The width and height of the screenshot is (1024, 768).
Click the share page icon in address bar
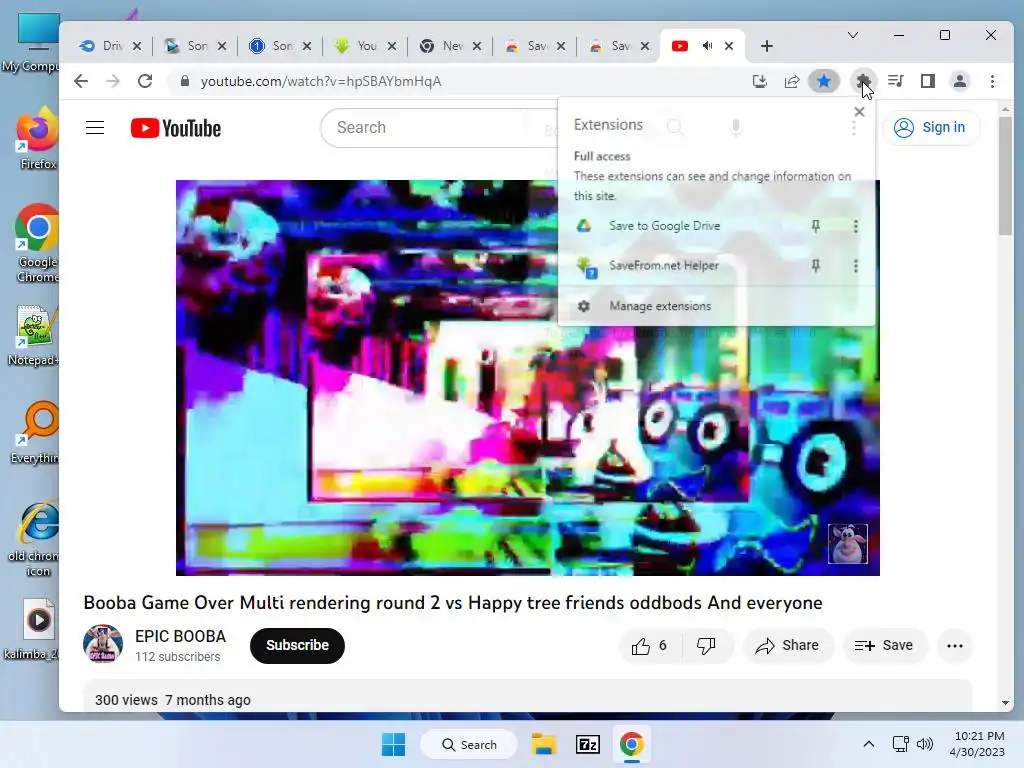click(x=792, y=81)
